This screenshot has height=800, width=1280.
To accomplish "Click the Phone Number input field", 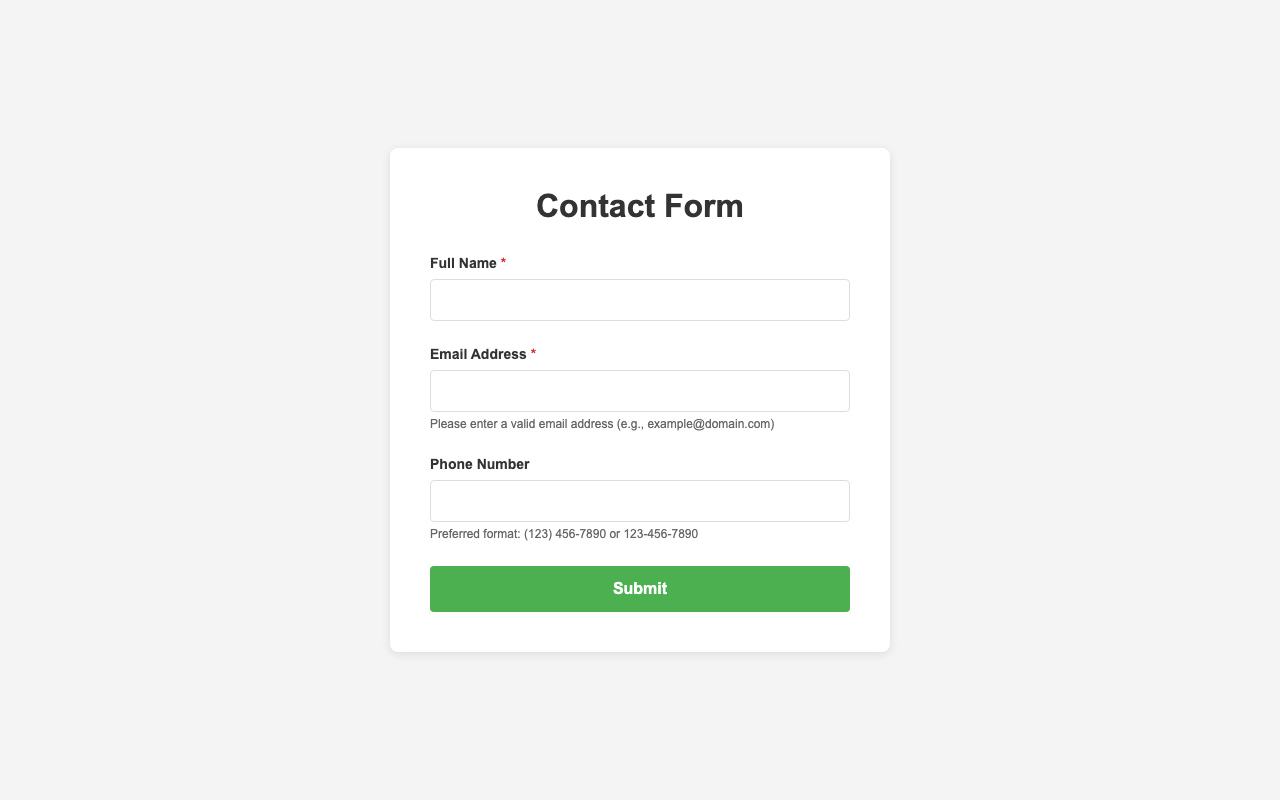I will [639, 500].
